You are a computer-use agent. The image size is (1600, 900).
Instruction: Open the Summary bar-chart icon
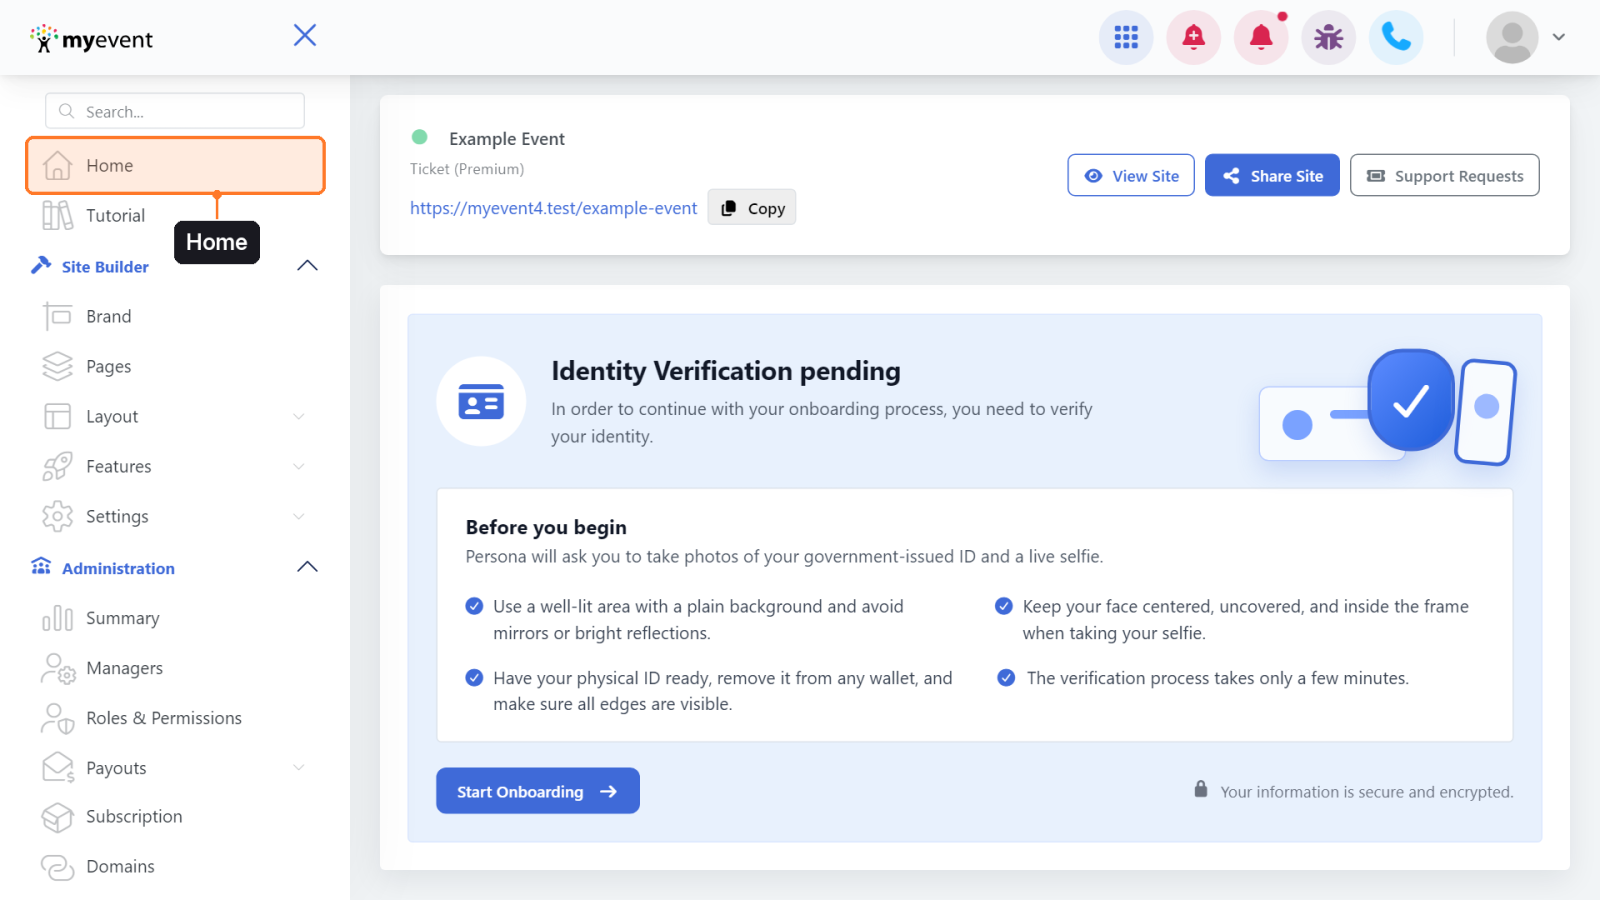tap(58, 618)
